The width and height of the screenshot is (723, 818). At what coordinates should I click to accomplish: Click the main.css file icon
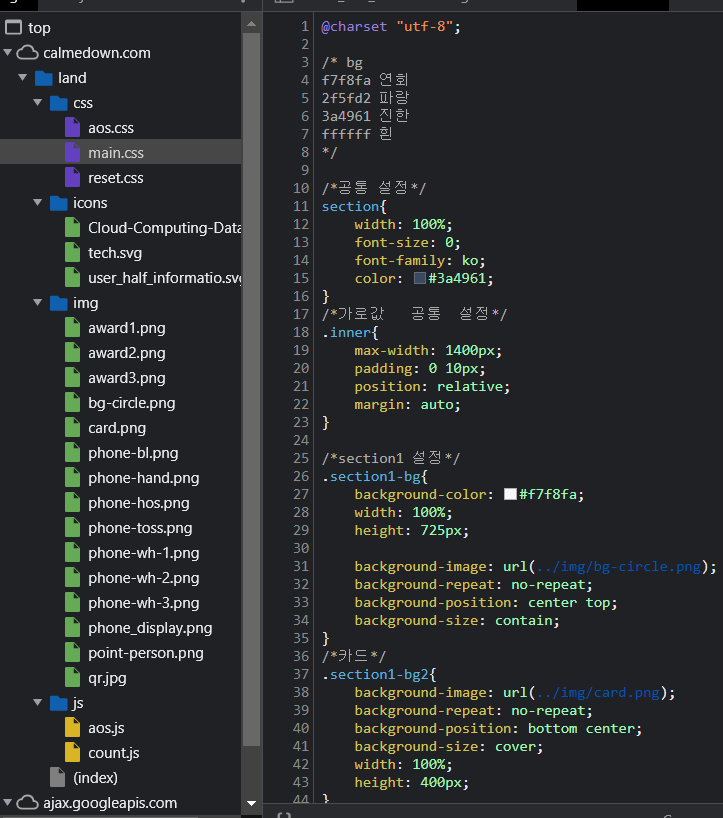point(73,153)
